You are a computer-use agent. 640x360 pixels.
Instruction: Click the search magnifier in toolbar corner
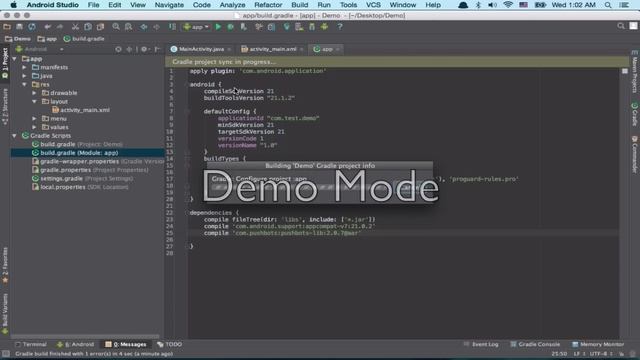pos(621,26)
